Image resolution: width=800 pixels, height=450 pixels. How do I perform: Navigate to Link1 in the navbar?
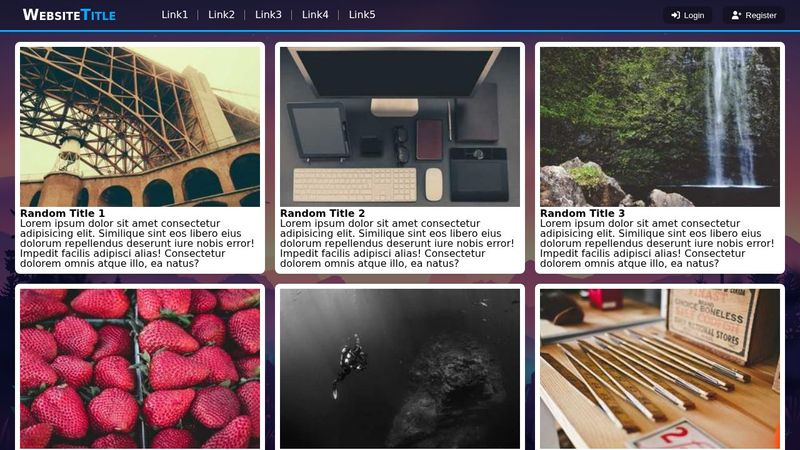(174, 15)
